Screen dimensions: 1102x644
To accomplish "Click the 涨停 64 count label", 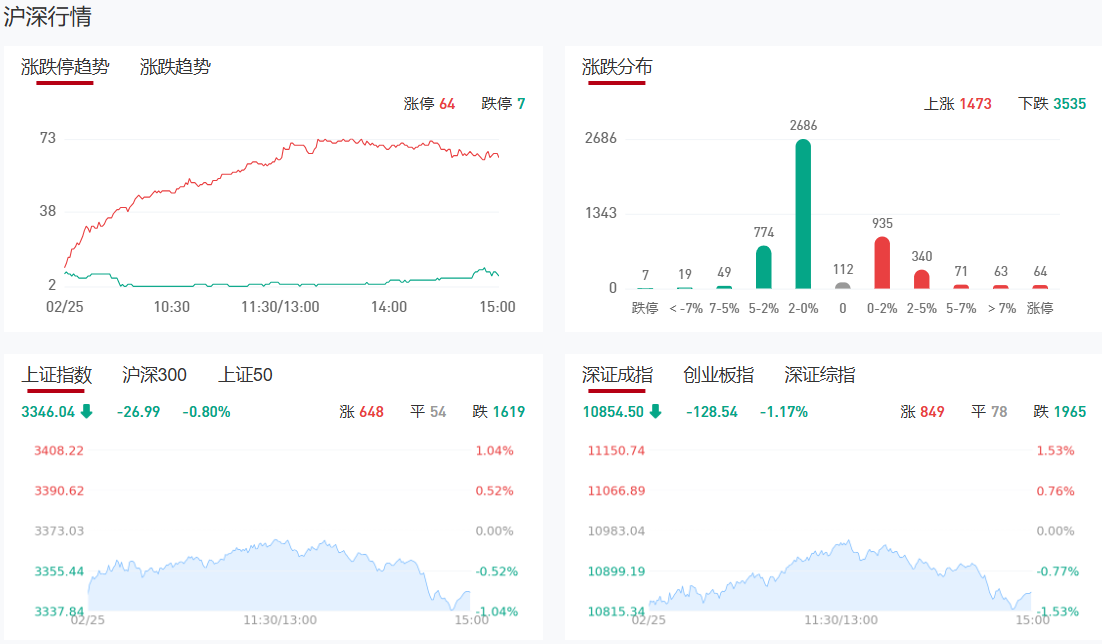I will 429,104.
